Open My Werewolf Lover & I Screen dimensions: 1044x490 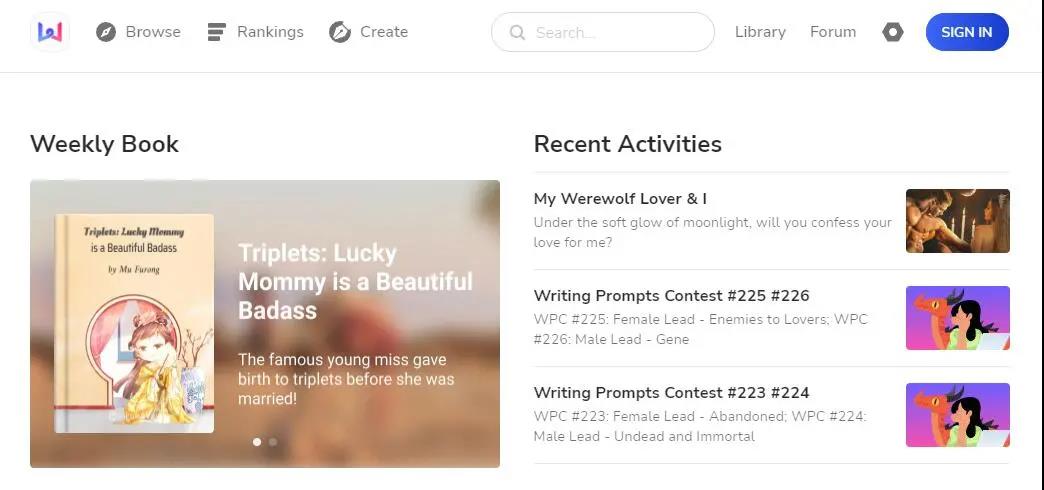tap(620, 199)
